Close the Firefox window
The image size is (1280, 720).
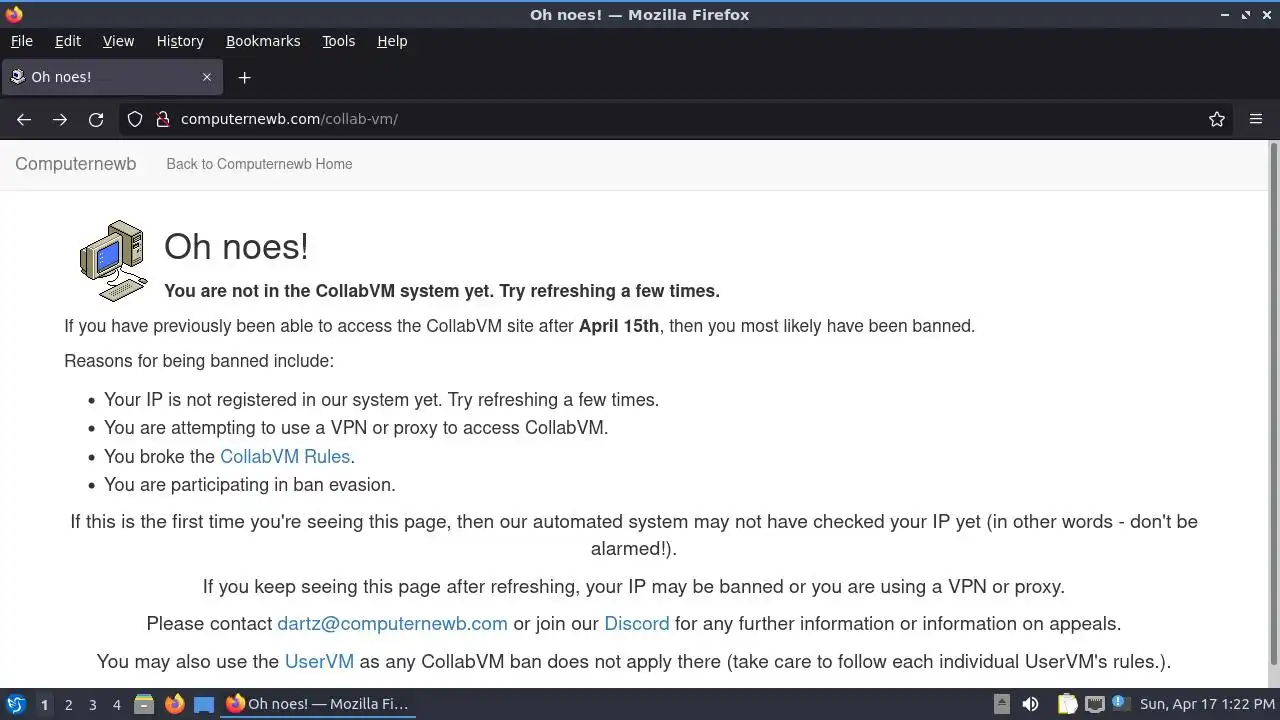click(1266, 15)
